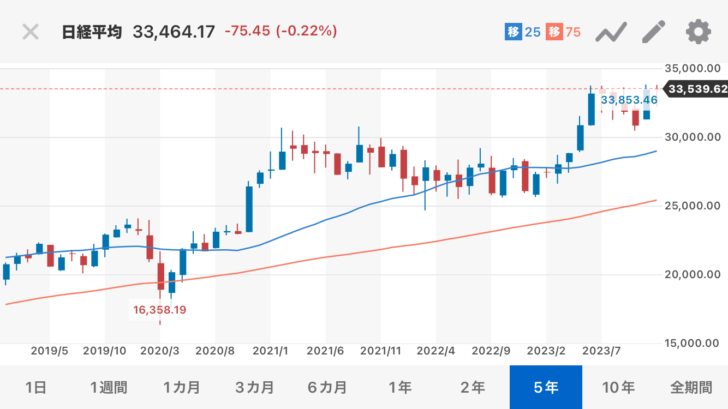Display the 2年 chart range
The width and height of the screenshot is (728, 409).
click(472, 387)
